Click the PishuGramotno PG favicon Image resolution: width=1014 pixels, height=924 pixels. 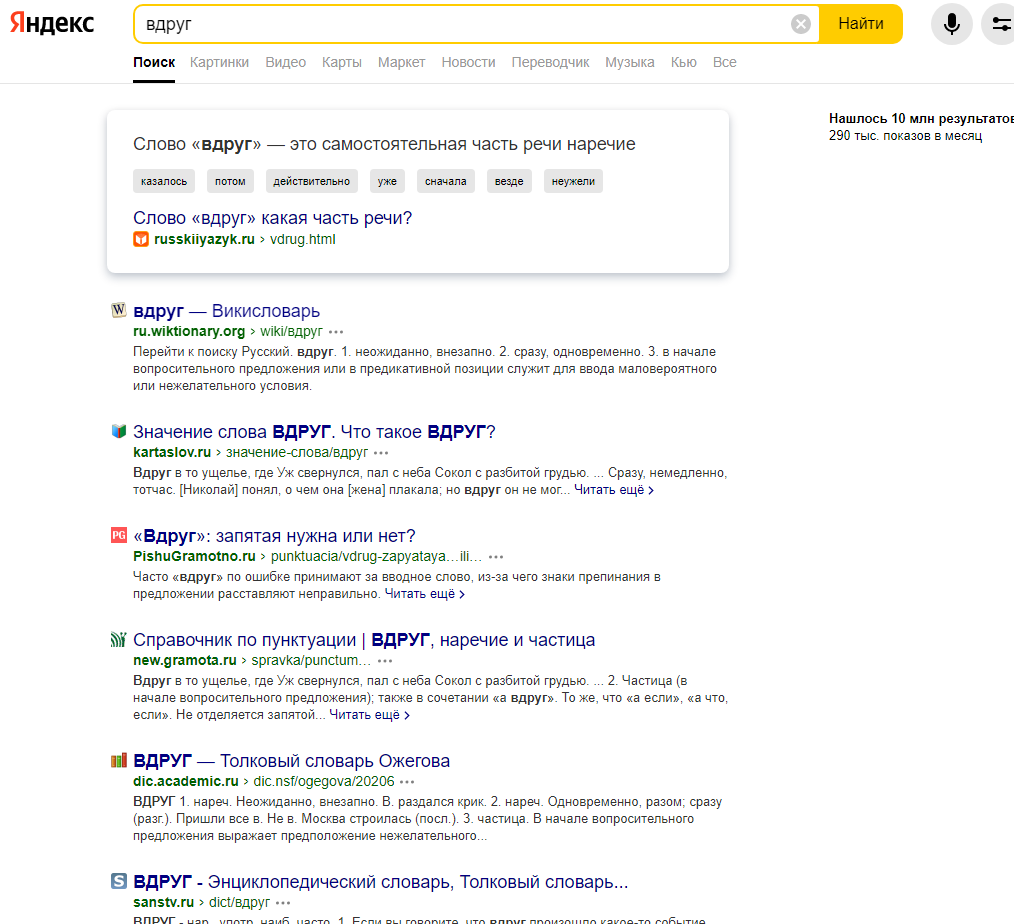[x=118, y=535]
